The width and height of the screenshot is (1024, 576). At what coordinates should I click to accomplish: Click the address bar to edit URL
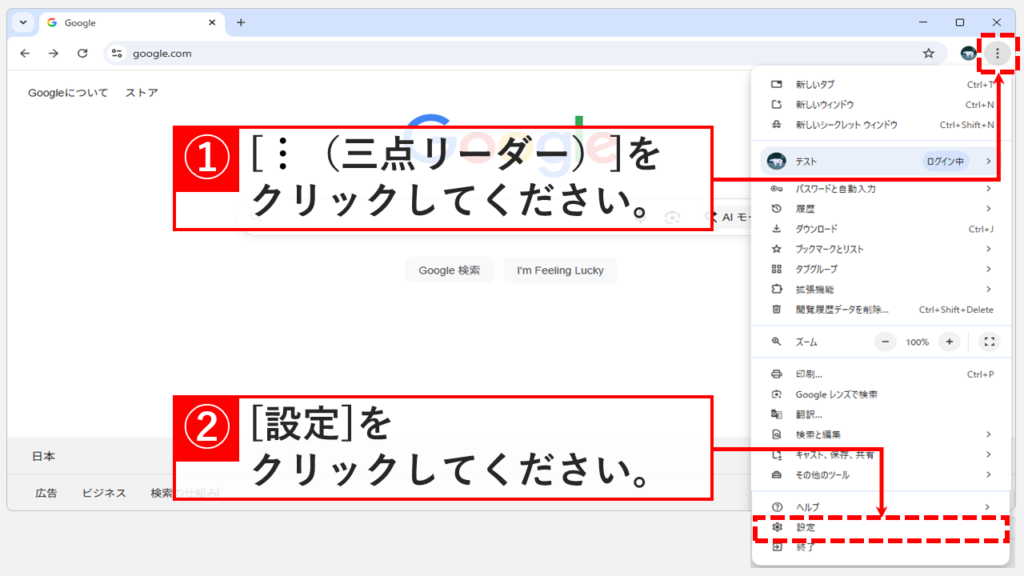pos(400,53)
